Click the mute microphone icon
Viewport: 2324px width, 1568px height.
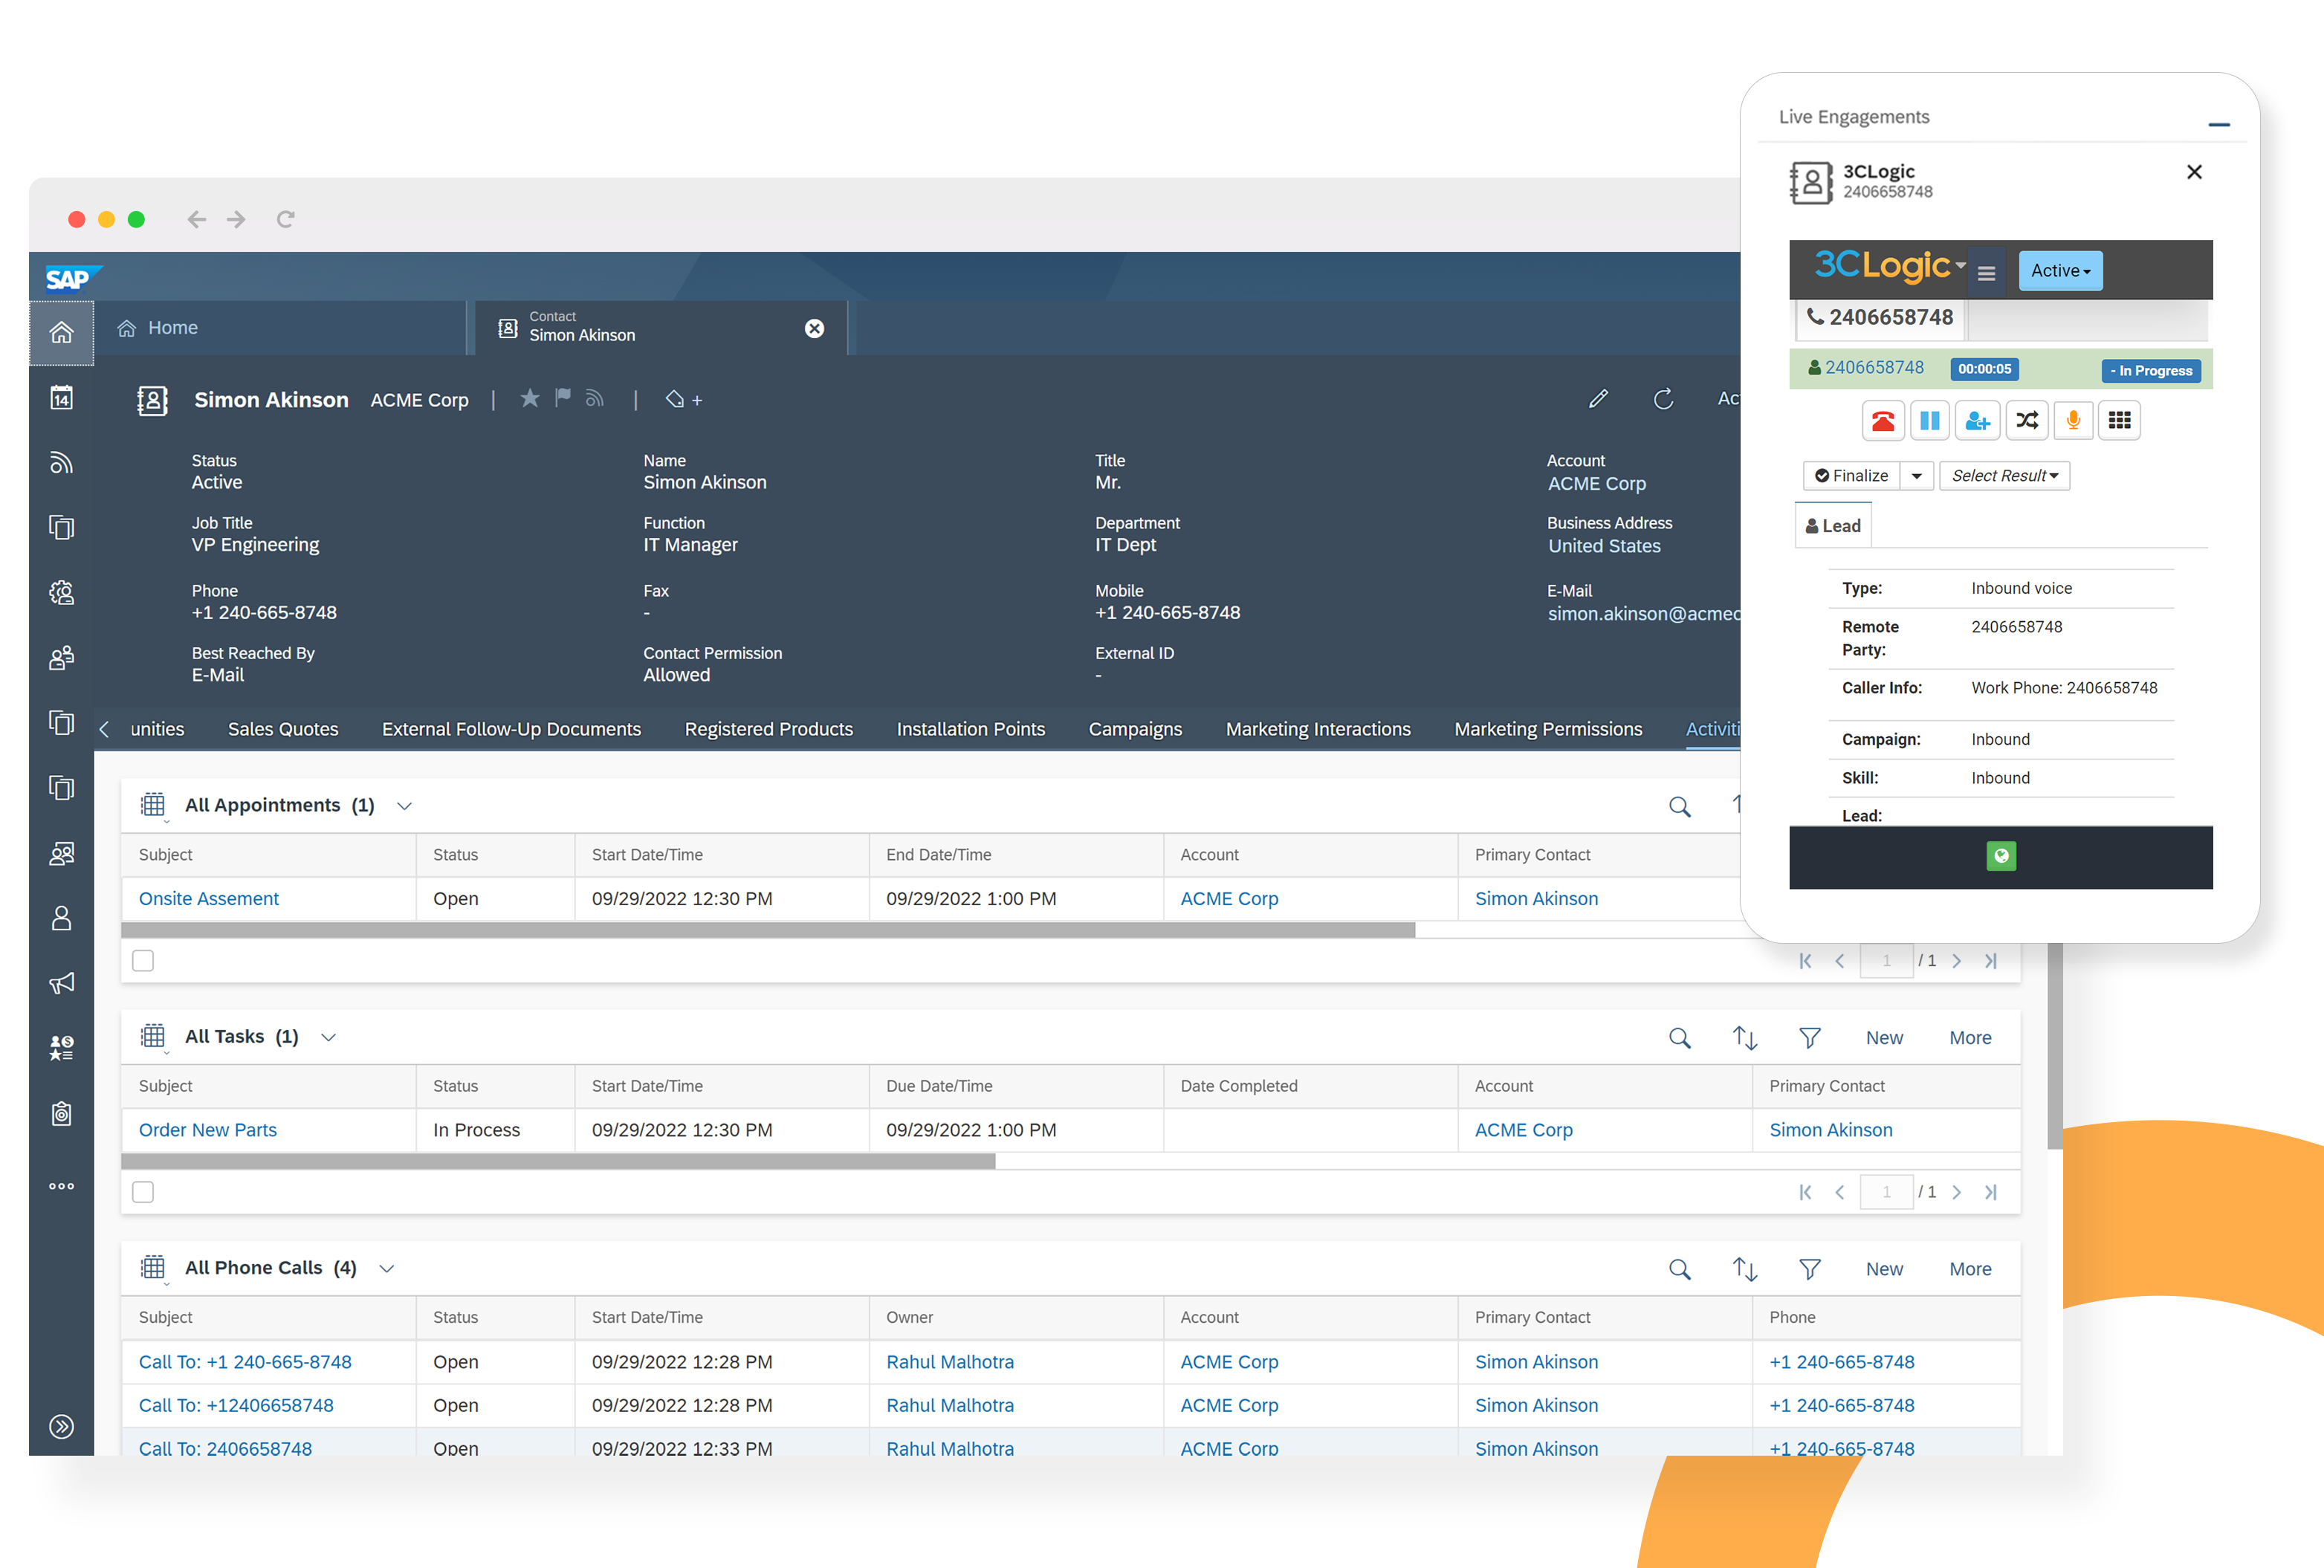2074,422
